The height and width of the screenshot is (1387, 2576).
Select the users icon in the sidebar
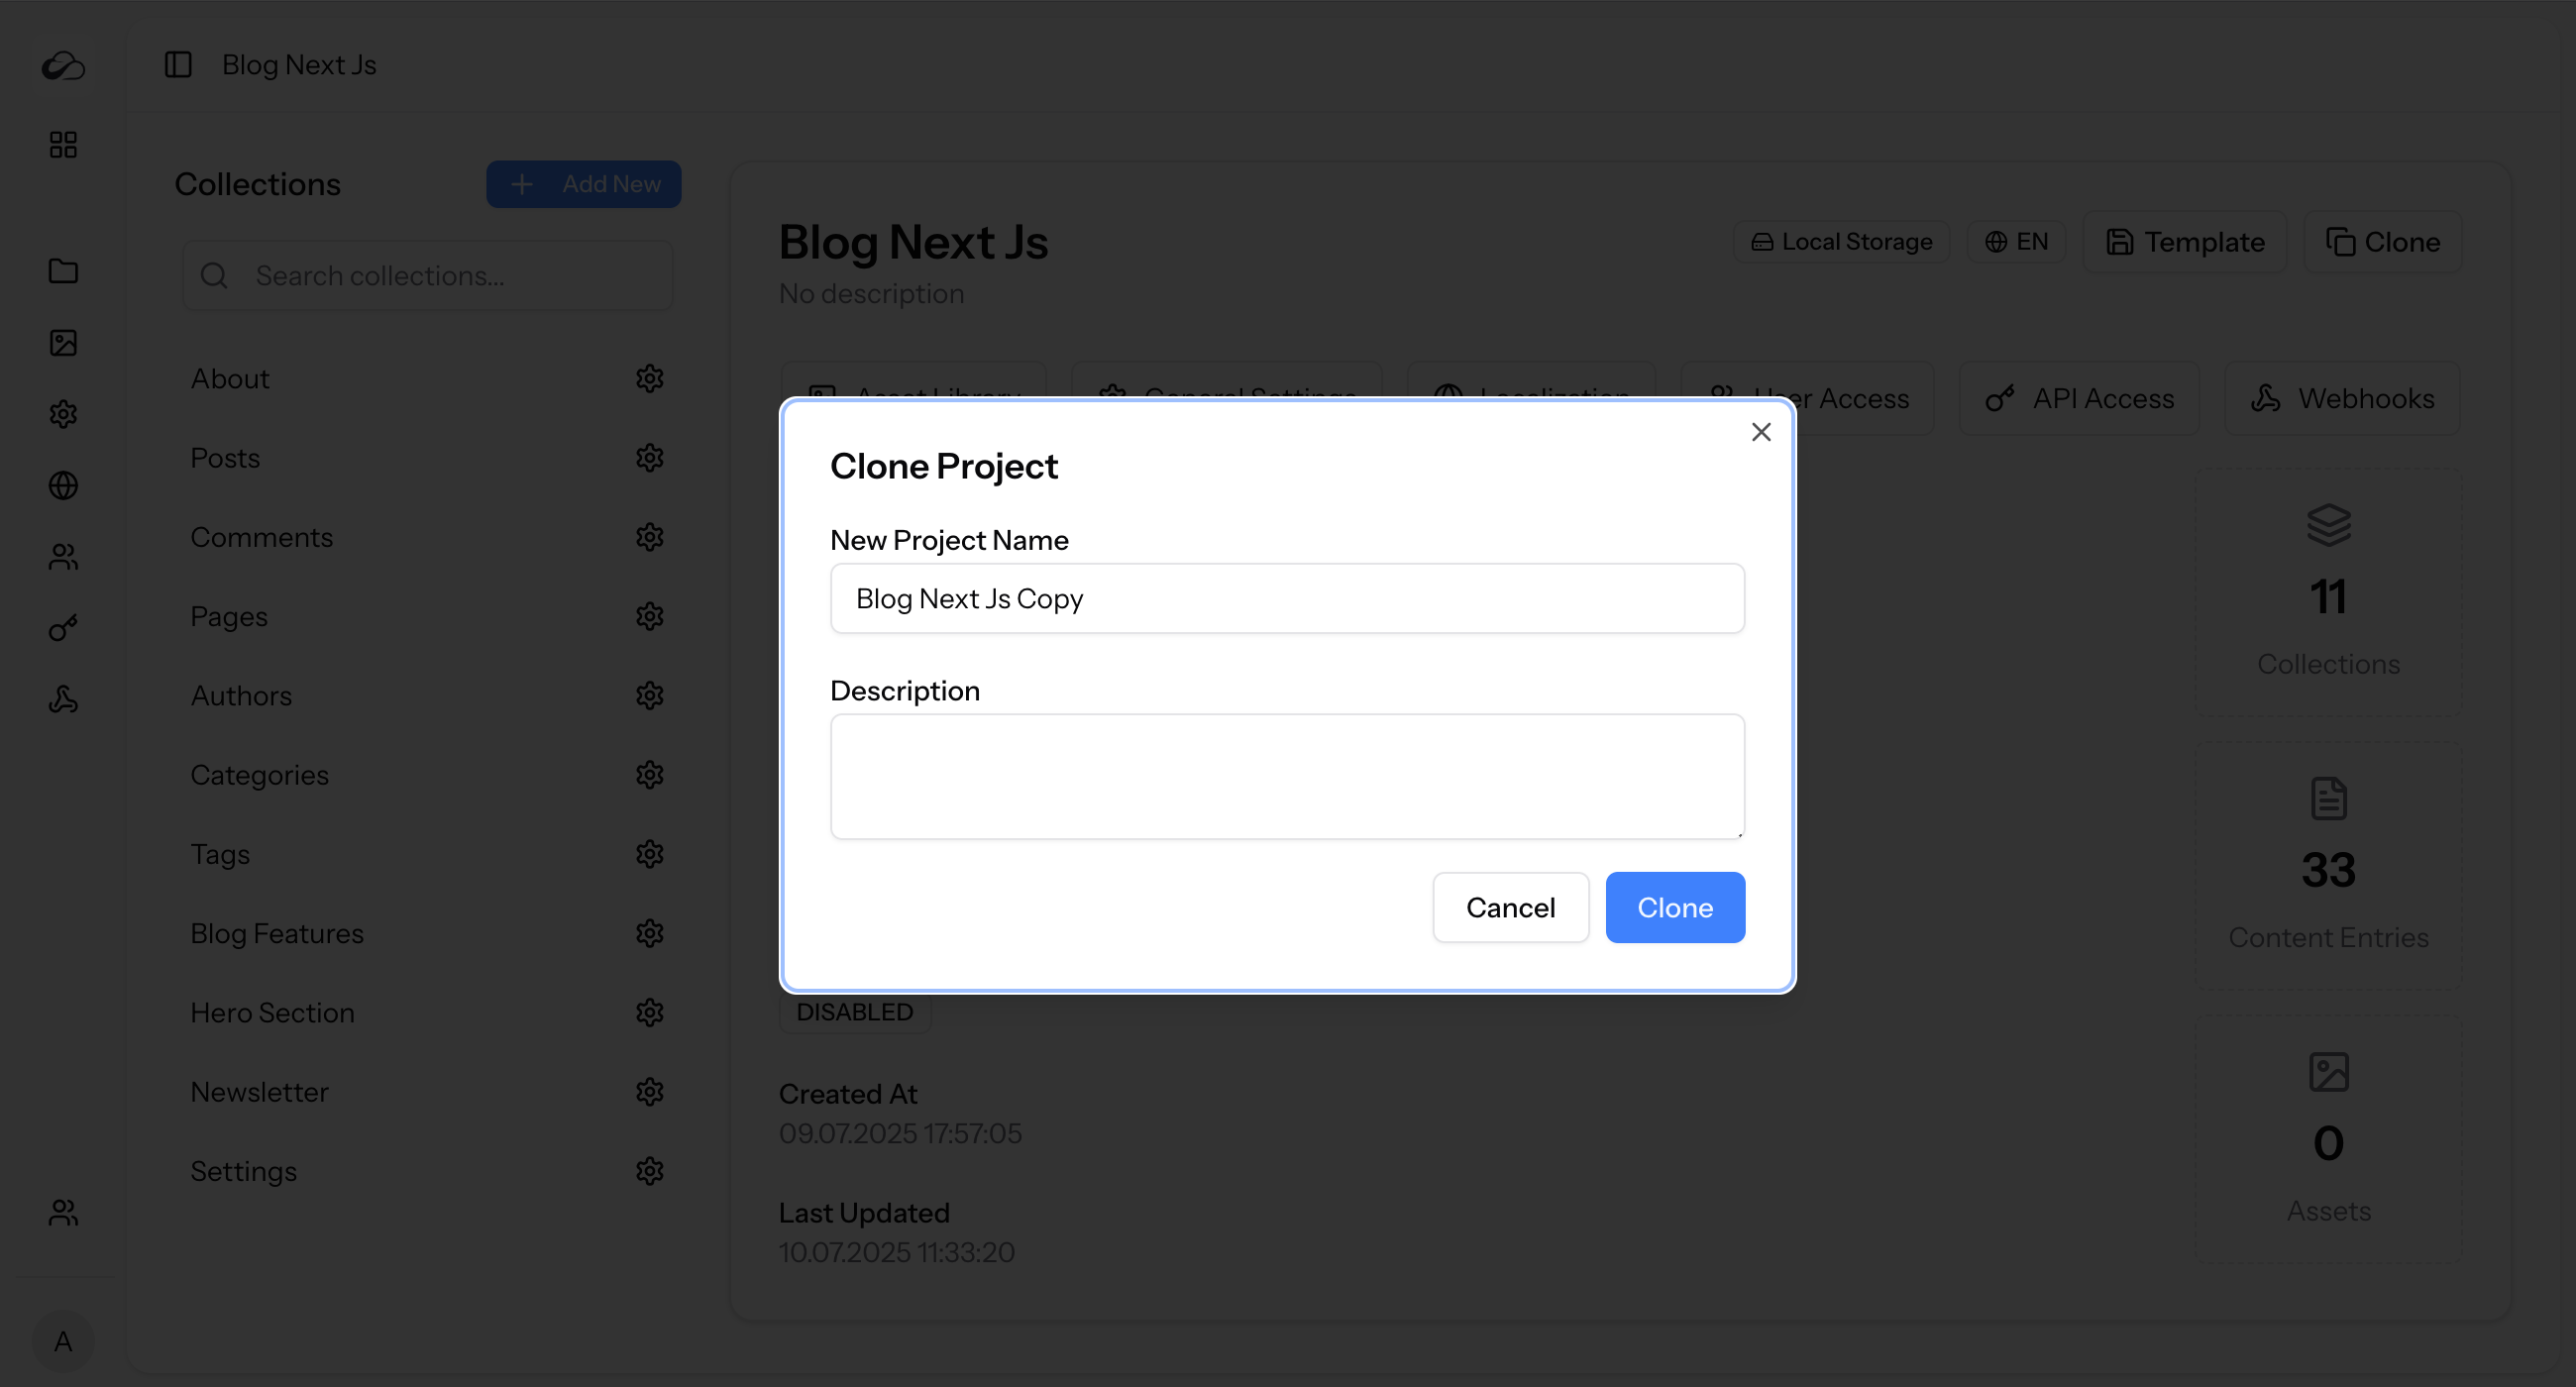point(63,557)
